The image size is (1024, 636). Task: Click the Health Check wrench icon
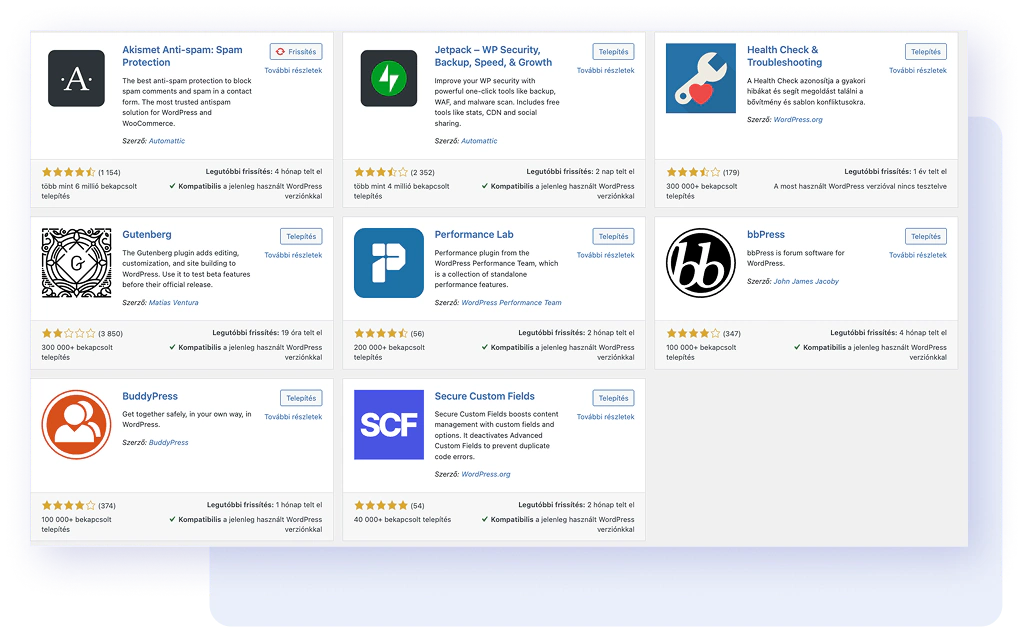[701, 79]
